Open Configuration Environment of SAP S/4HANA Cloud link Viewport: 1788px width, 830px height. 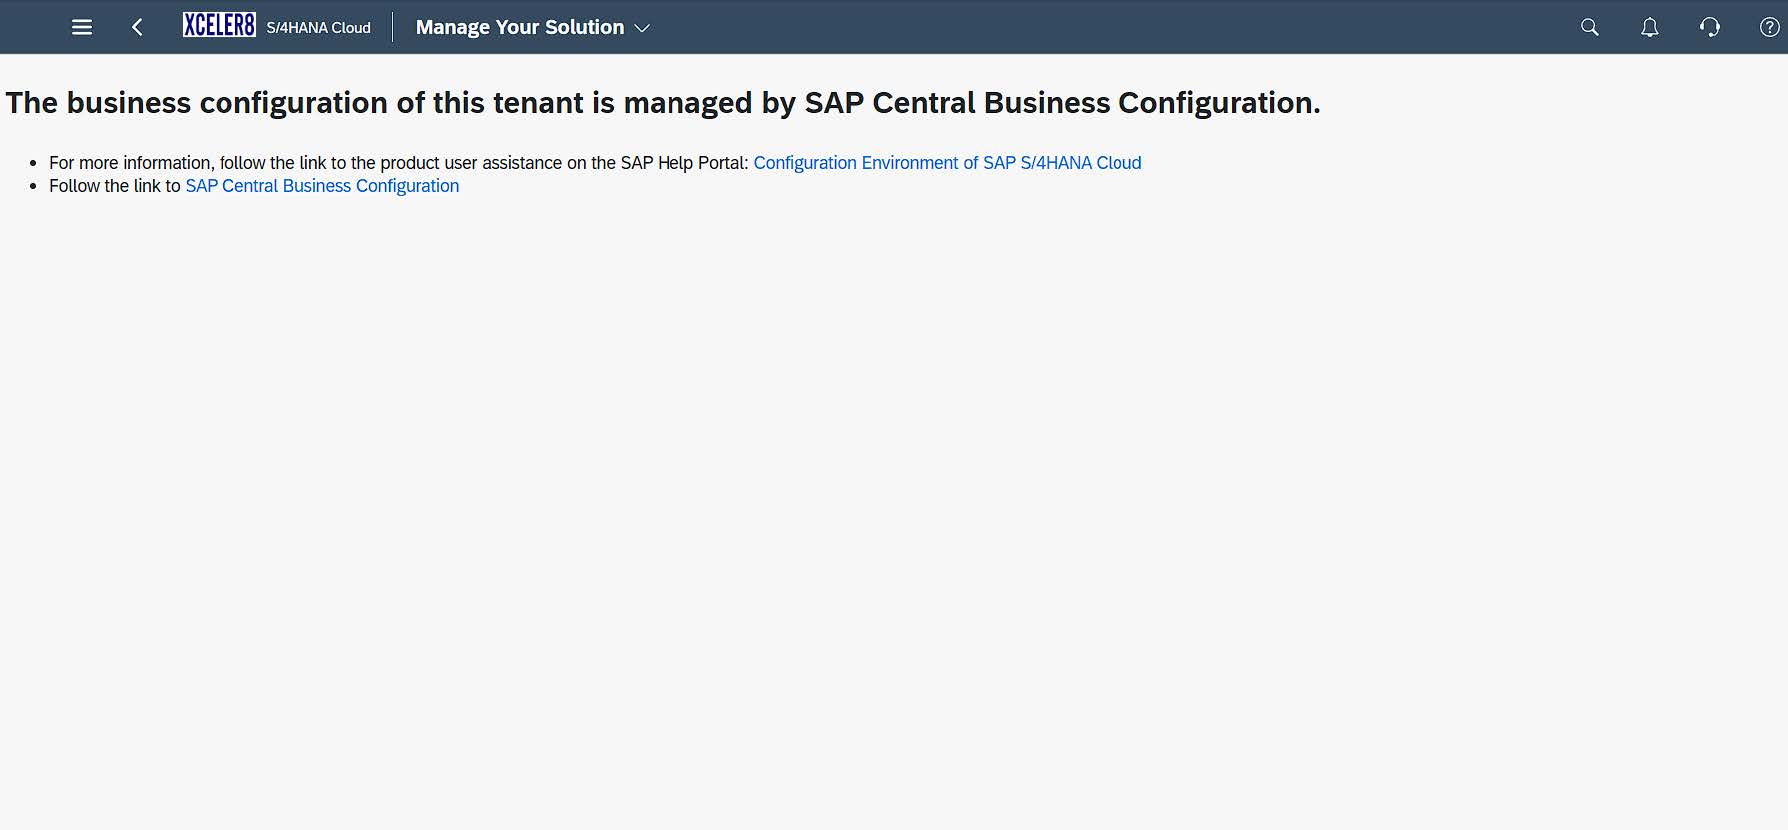pos(947,163)
